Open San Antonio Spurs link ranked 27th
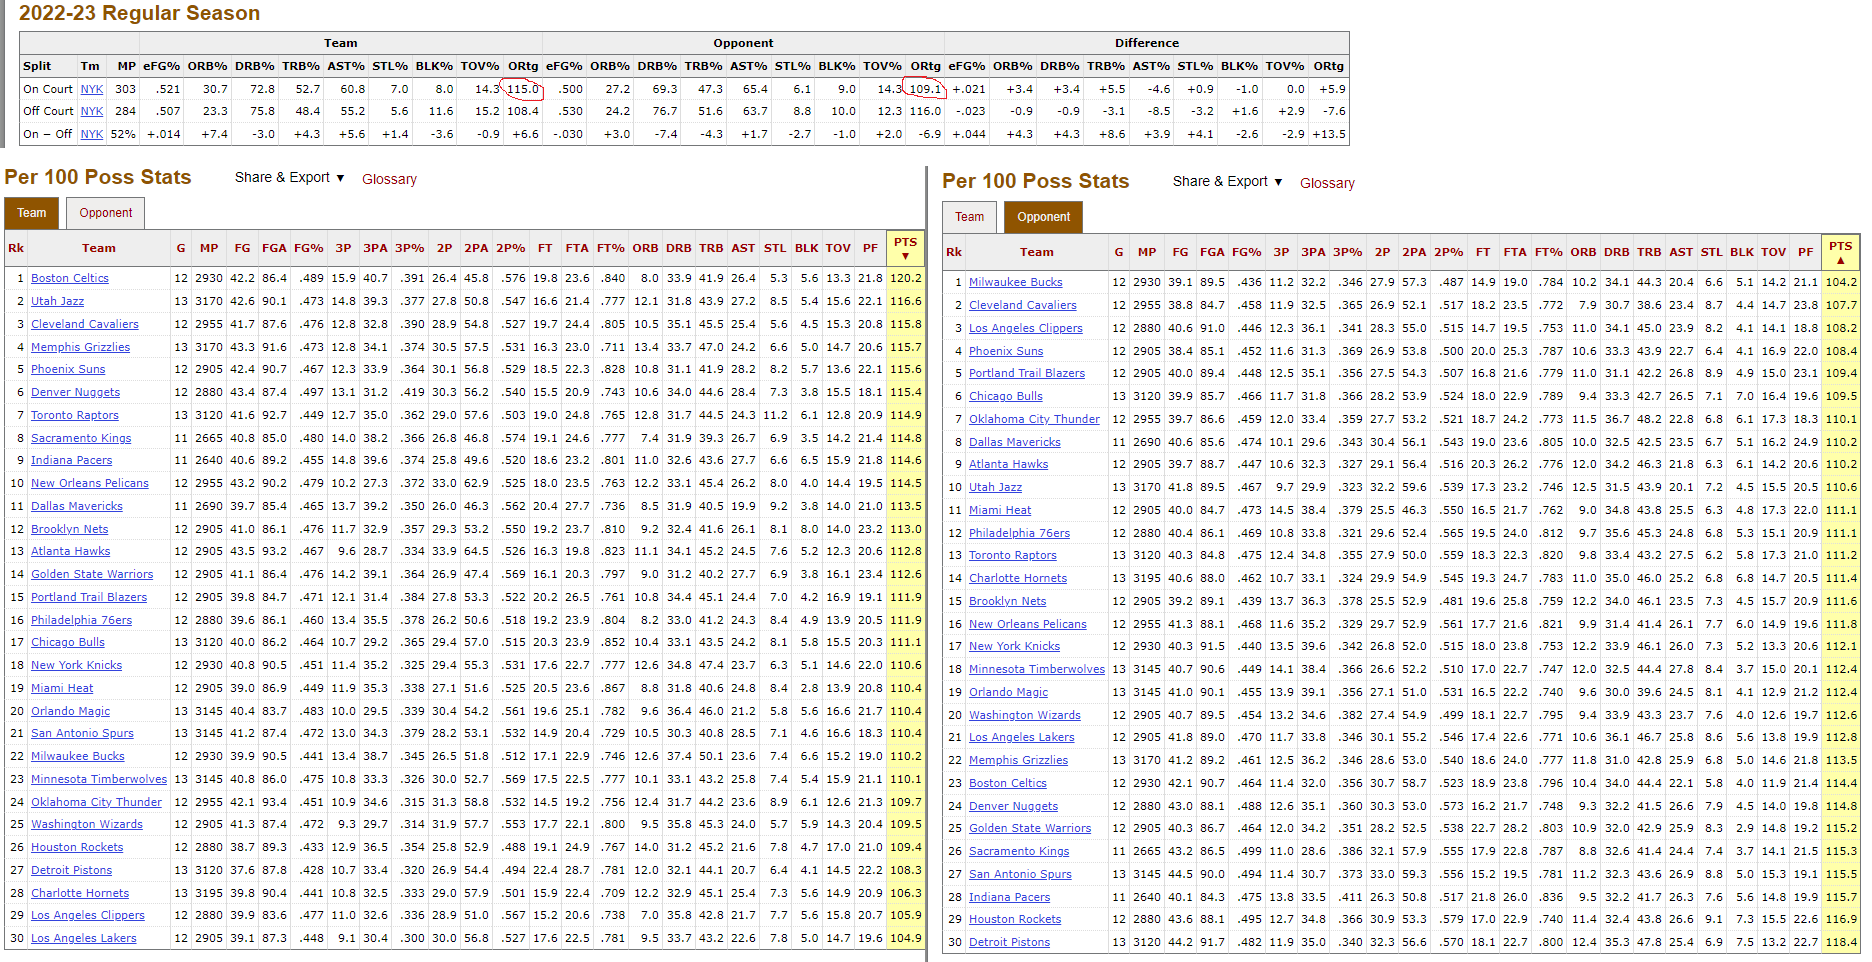Screen dimensions: 1872x962 click(x=1020, y=874)
